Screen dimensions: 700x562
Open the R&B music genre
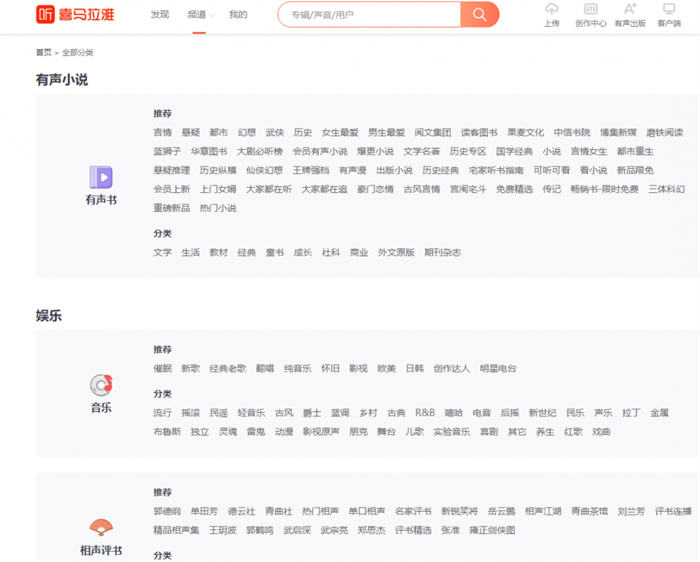point(425,413)
